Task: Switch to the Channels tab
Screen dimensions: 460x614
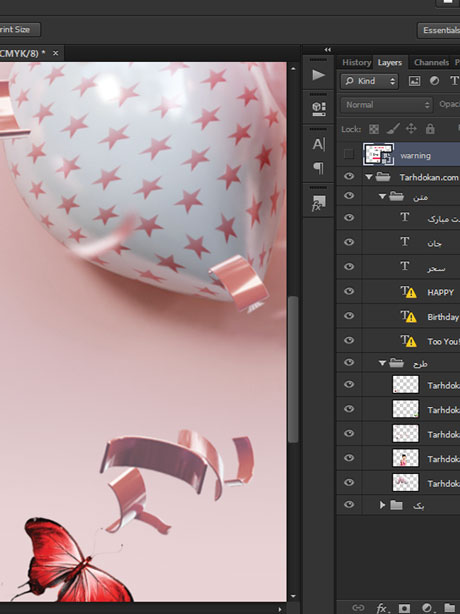Action: click(x=431, y=63)
